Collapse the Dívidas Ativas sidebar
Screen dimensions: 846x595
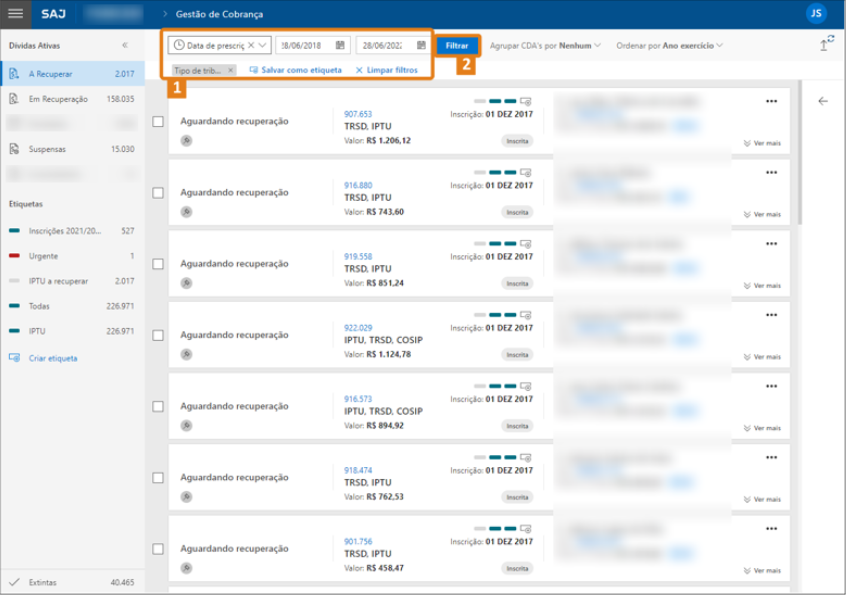click(x=125, y=46)
